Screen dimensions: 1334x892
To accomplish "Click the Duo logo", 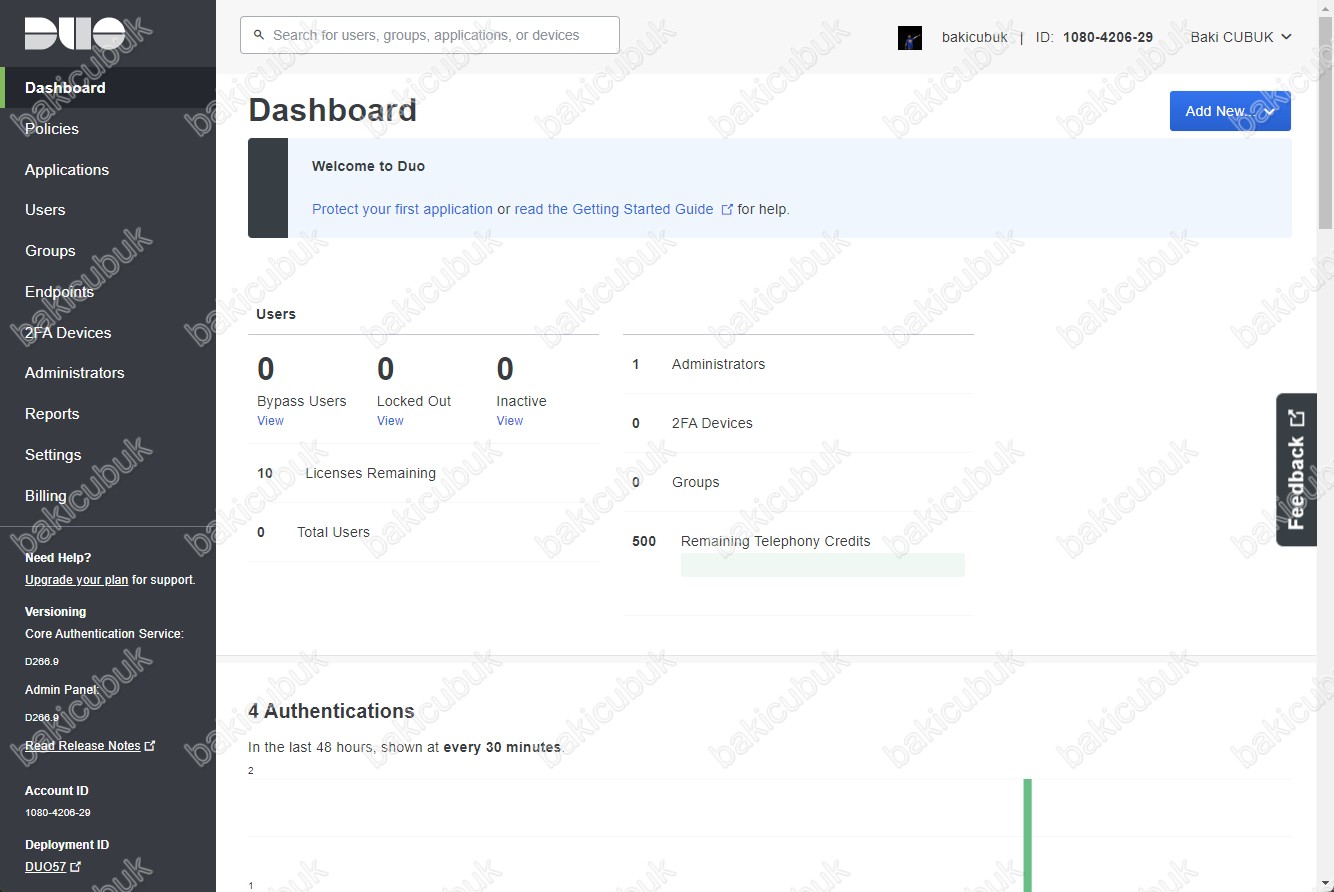I will click(75, 34).
